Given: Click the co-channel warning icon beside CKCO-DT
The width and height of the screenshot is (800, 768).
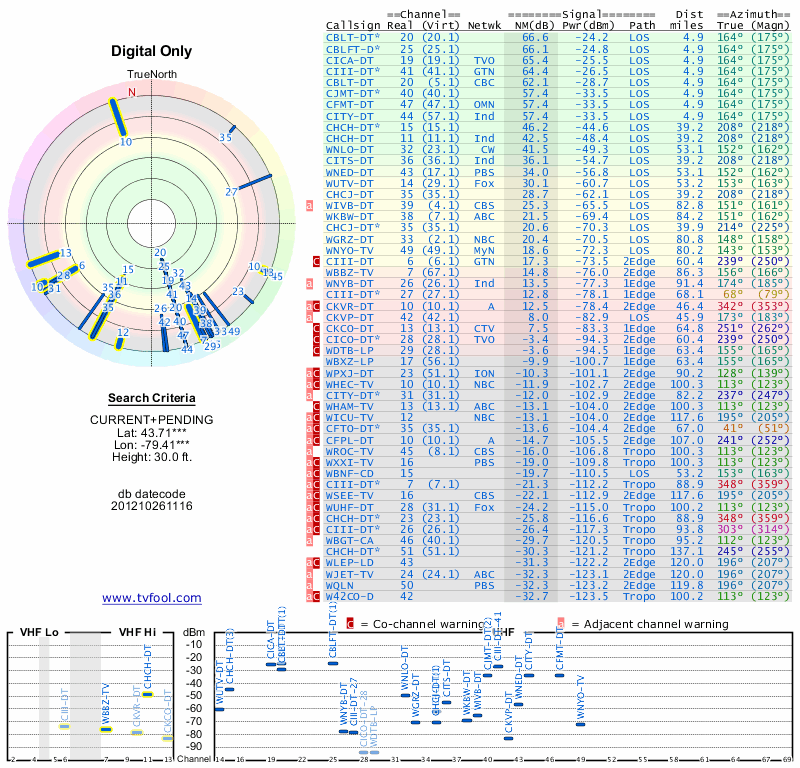Looking at the screenshot, I should (x=316, y=329).
